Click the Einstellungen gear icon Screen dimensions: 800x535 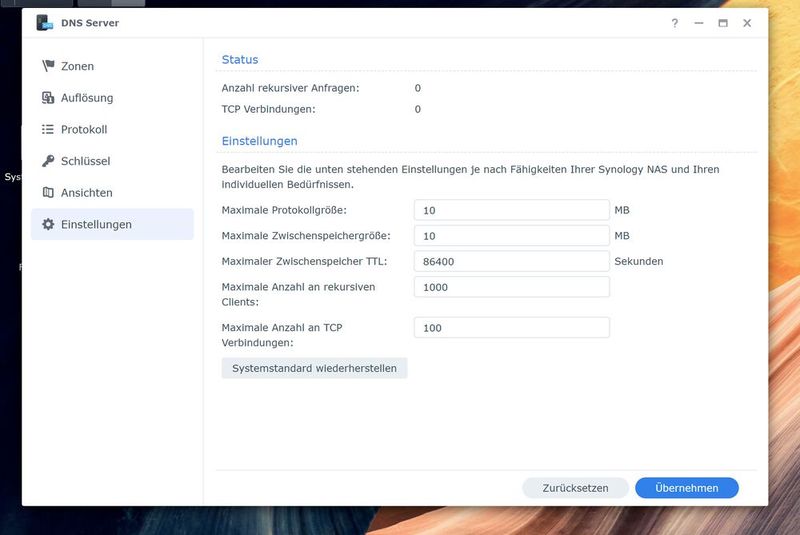[48, 224]
